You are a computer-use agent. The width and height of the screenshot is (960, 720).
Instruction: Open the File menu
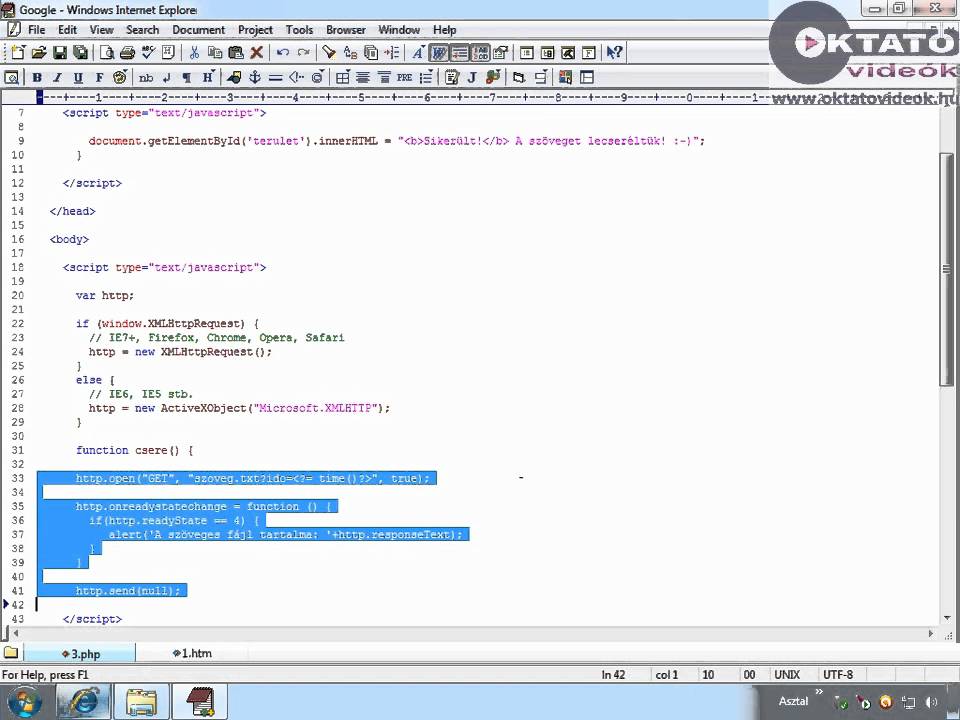click(x=36, y=29)
